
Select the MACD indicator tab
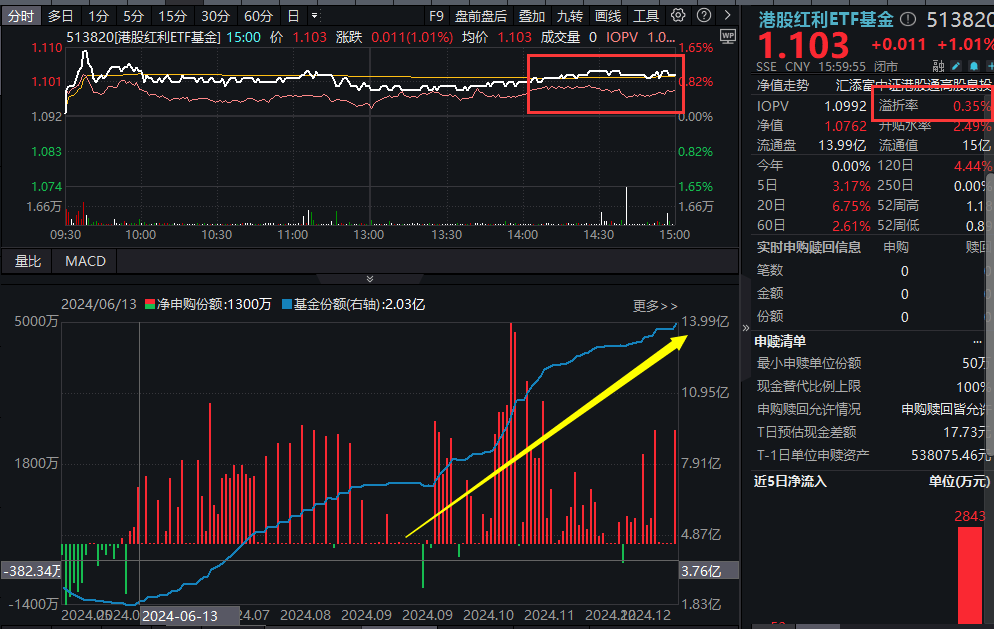tap(86, 261)
